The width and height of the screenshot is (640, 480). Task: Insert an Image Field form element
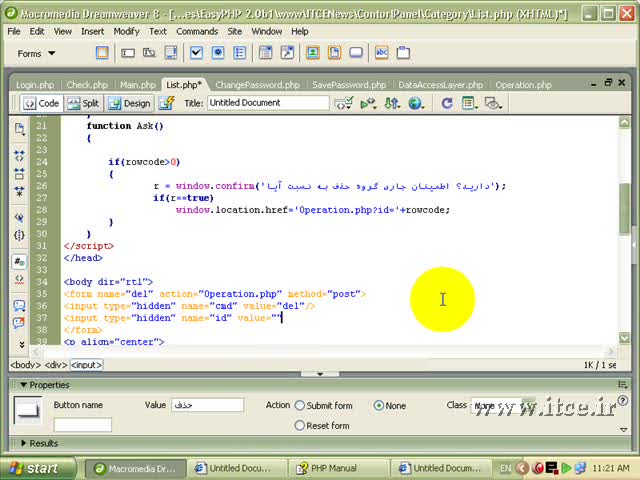click(313, 53)
